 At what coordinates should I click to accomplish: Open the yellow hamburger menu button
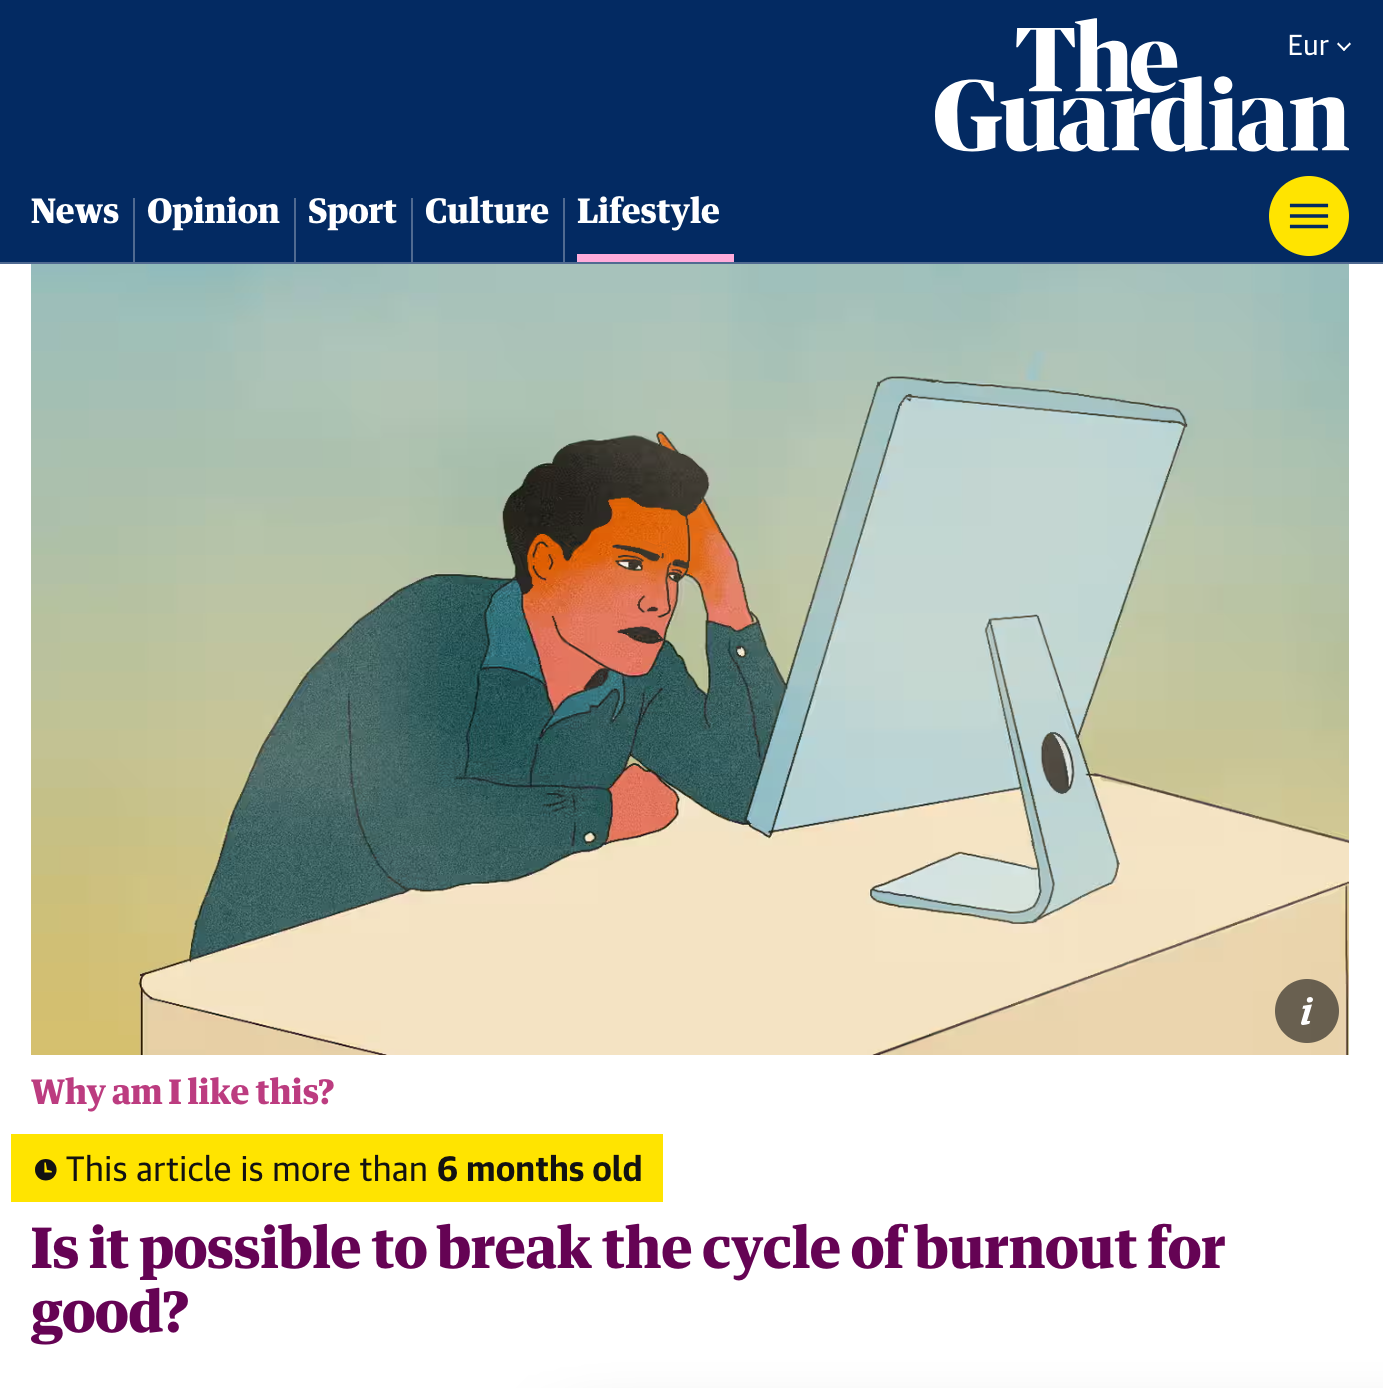tap(1308, 216)
